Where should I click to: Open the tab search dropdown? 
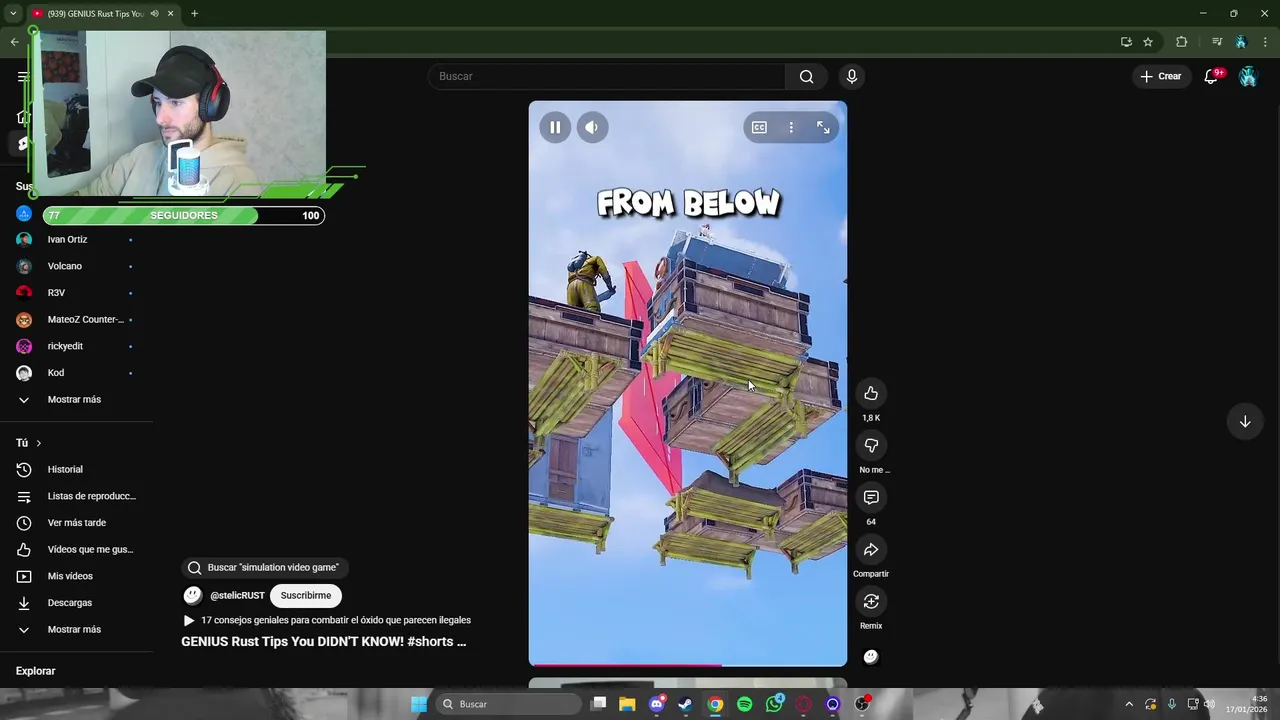point(13,13)
